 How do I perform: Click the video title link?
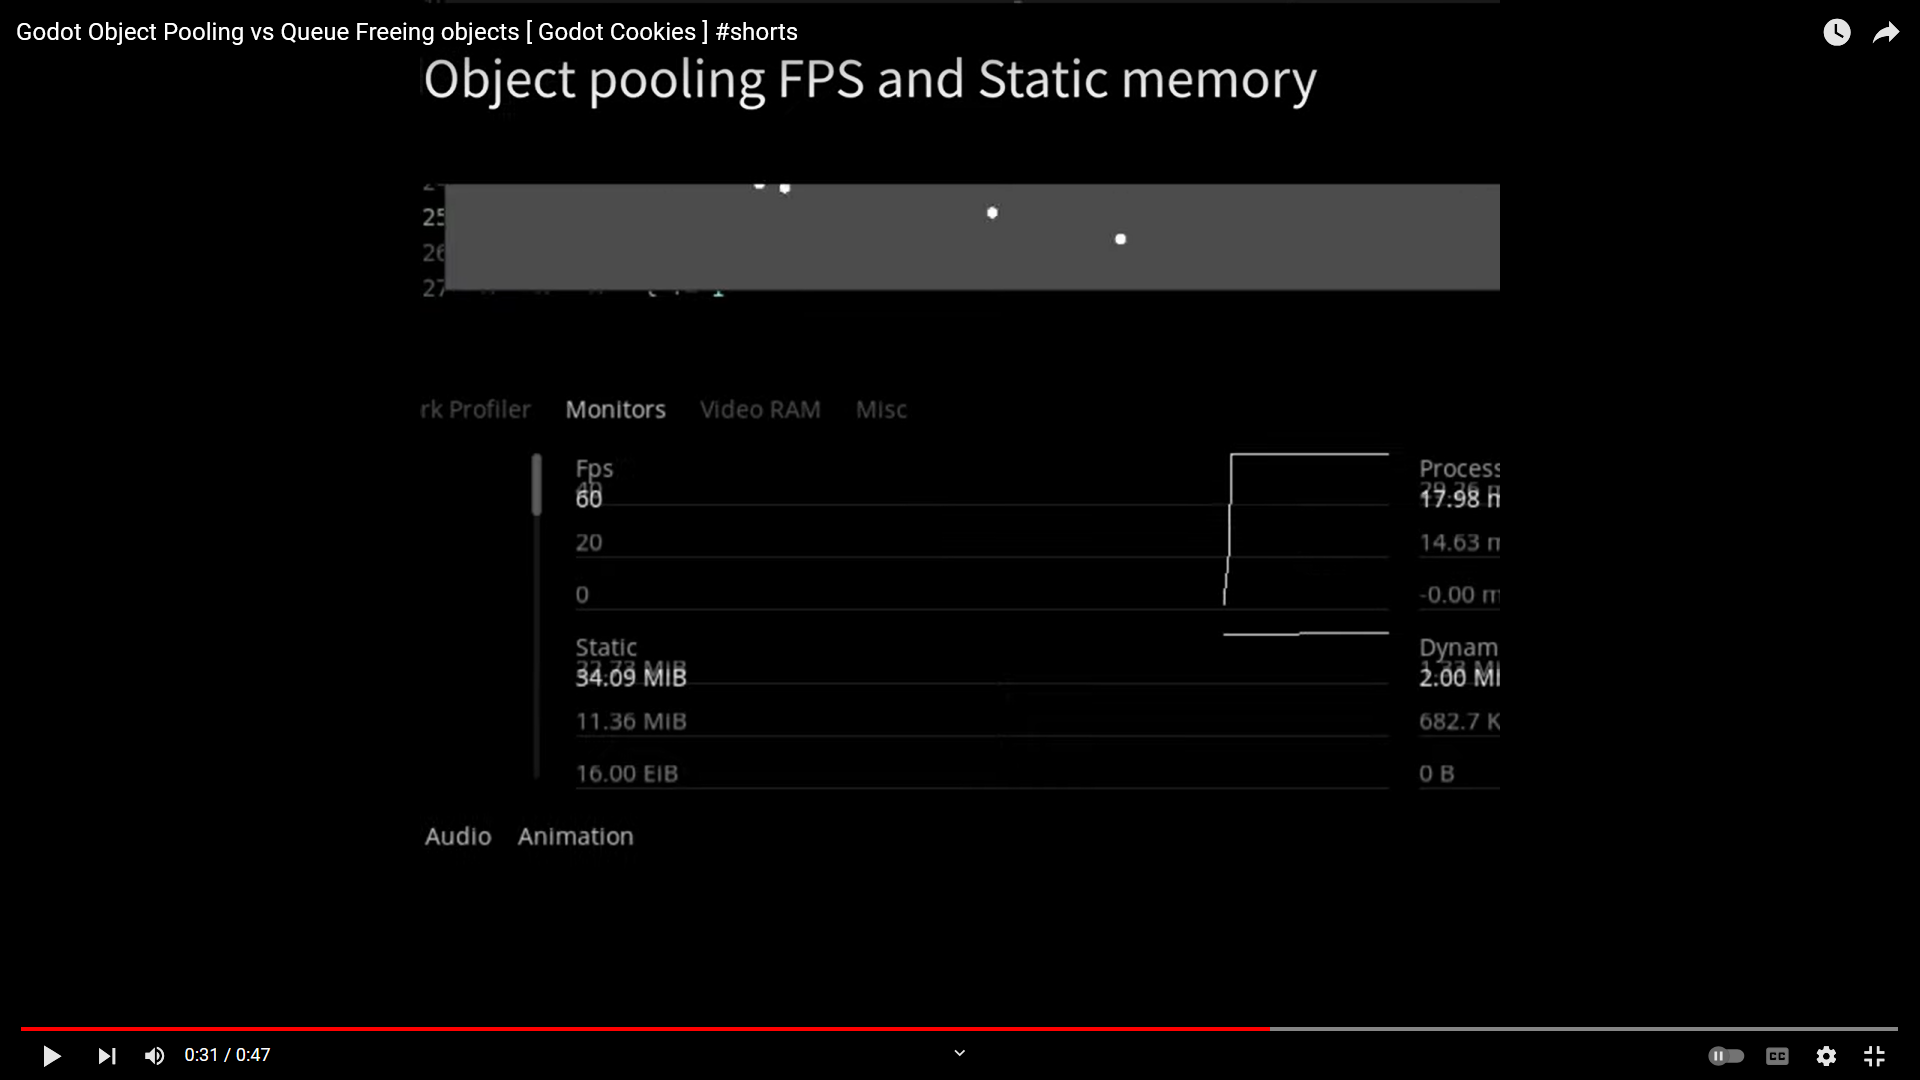point(406,32)
